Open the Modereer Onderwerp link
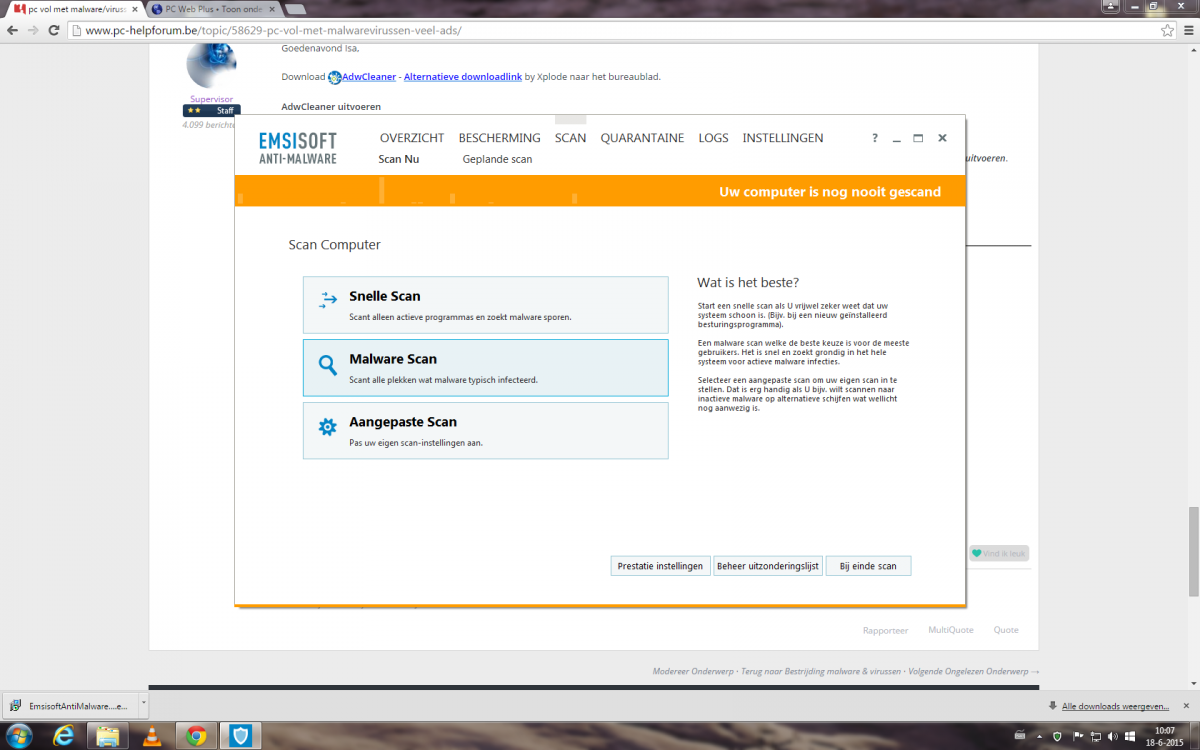Screen dimensions: 1200x750 [694, 671]
